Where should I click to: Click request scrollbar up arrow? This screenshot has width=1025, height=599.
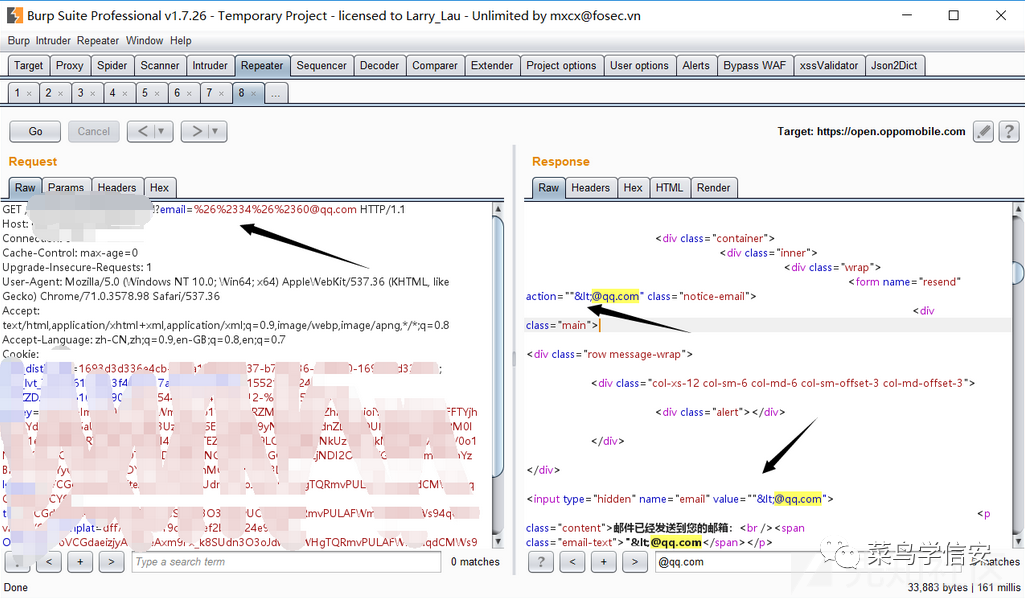498,209
